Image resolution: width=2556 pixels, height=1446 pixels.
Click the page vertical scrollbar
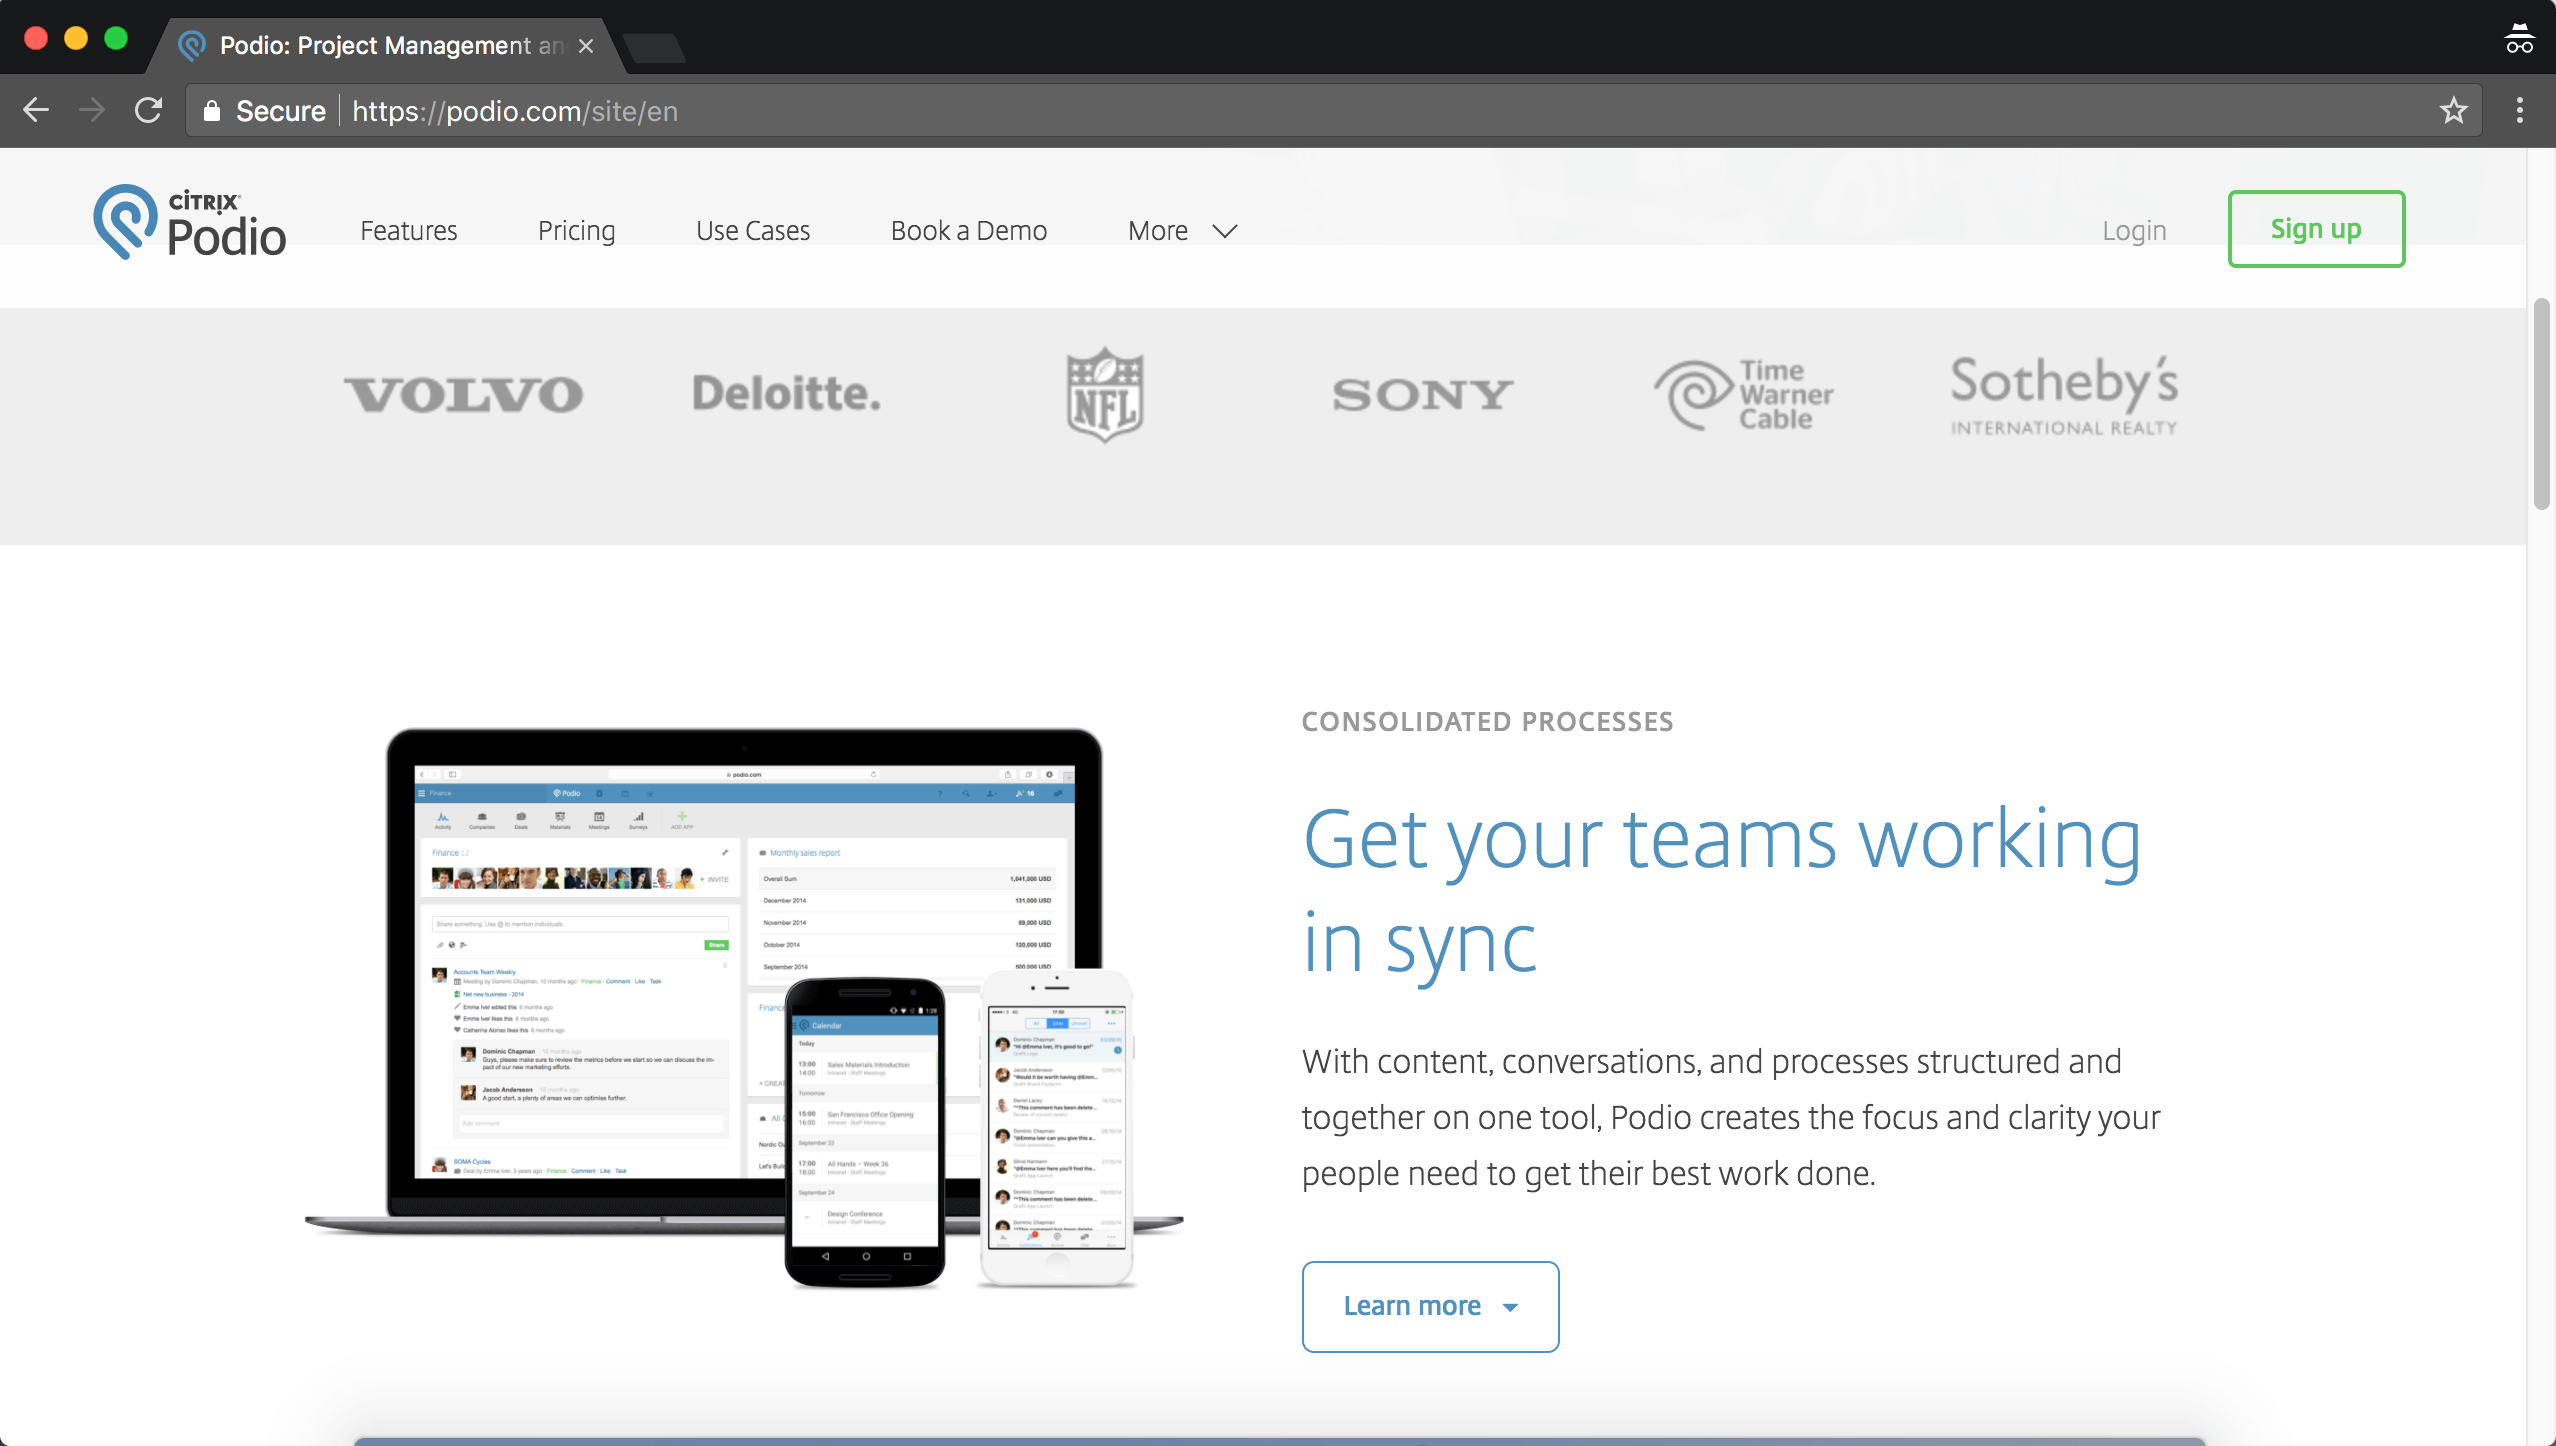(2540, 404)
